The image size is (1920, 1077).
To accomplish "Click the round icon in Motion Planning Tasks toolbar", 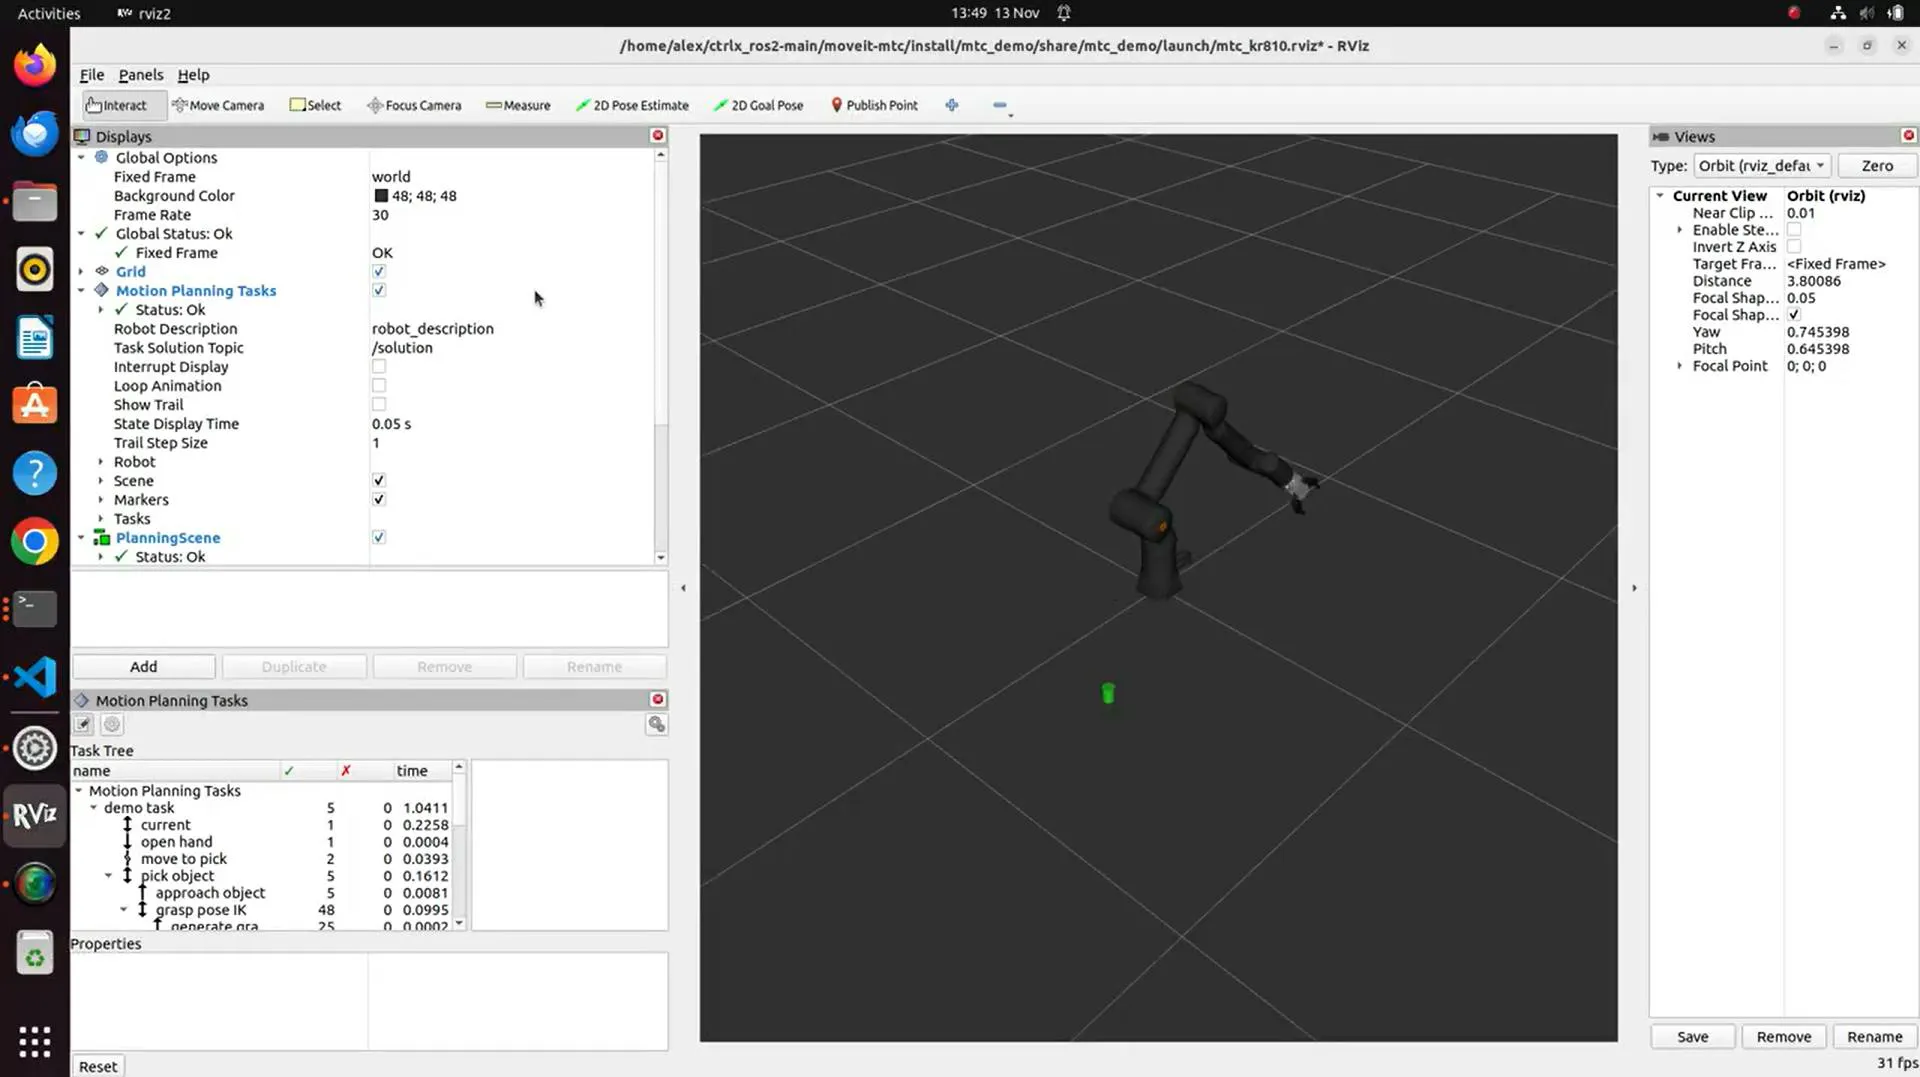I will [112, 725].
